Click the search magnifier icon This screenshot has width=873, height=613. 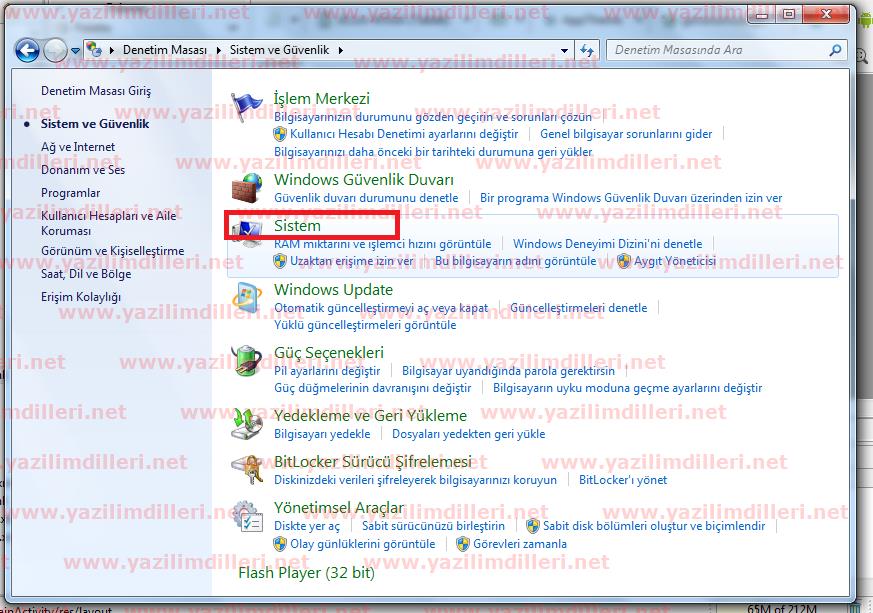coord(835,51)
